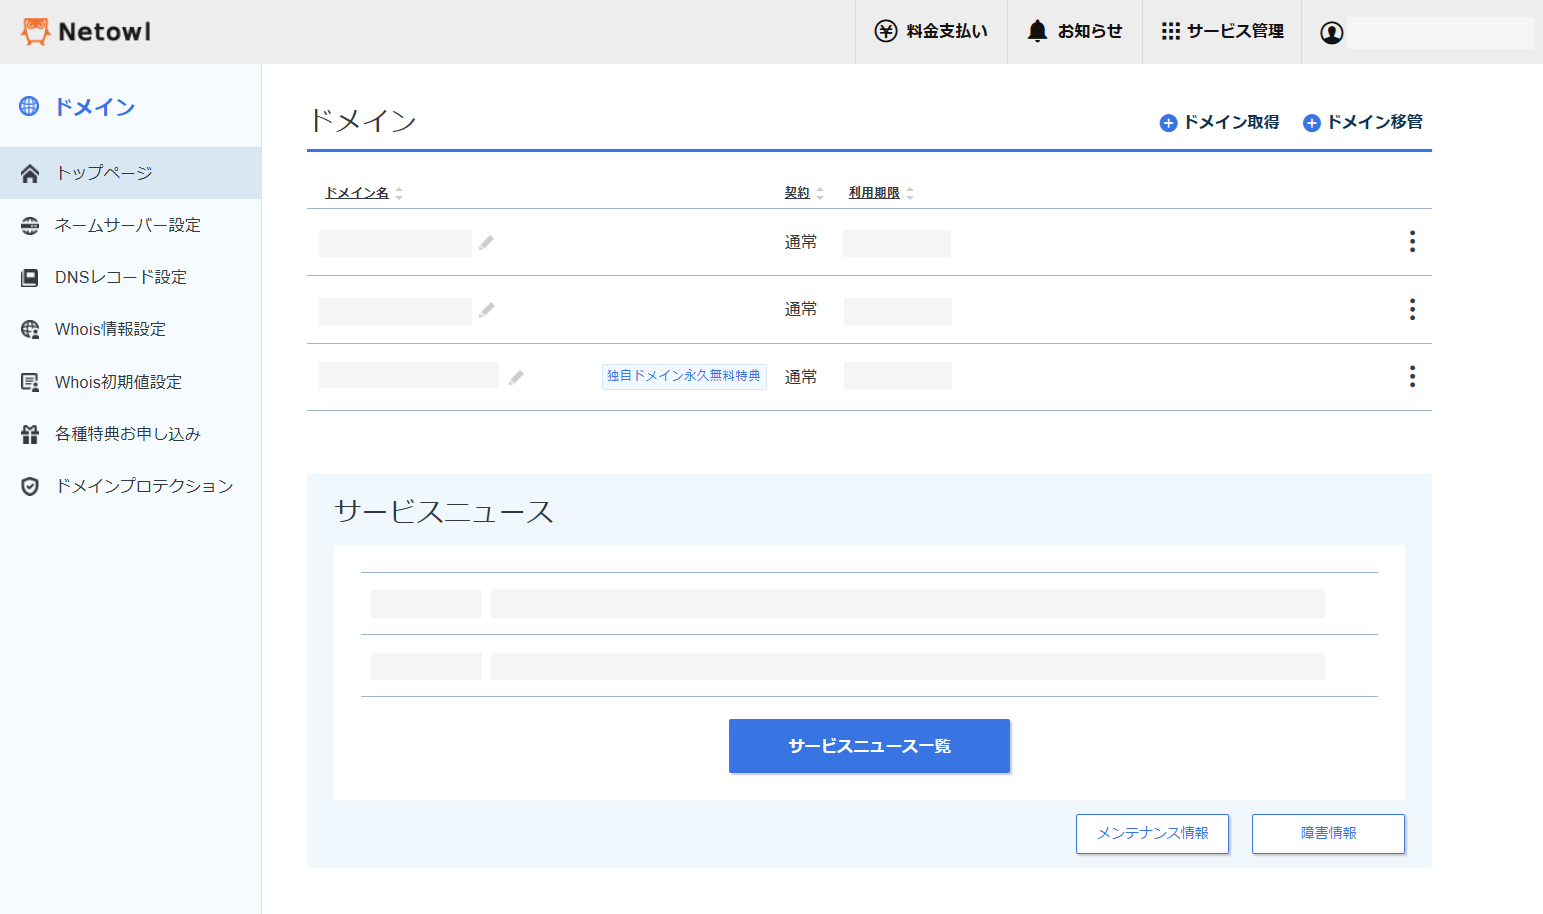The height and width of the screenshot is (914, 1543).
Task: Click the ドメイン sidebar heading
Action: 95,107
